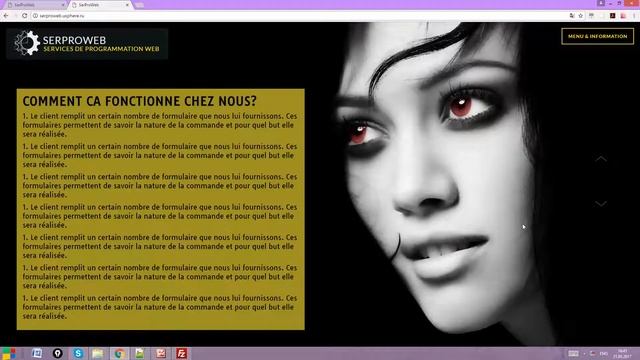640x360 pixels.
Task: Bookmark this page with the star icon
Action: tap(580, 16)
